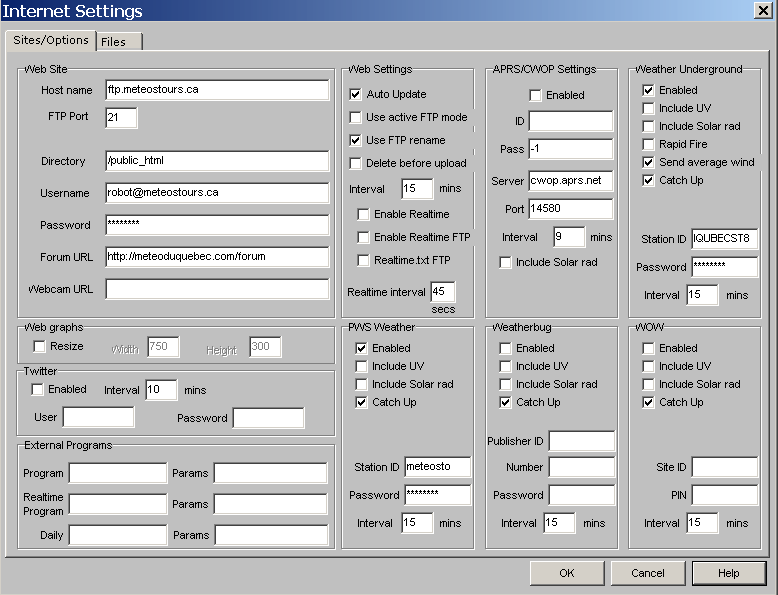778x595 pixels.
Task: Disable the Auto Update checkbox
Action: coord(355,94)
